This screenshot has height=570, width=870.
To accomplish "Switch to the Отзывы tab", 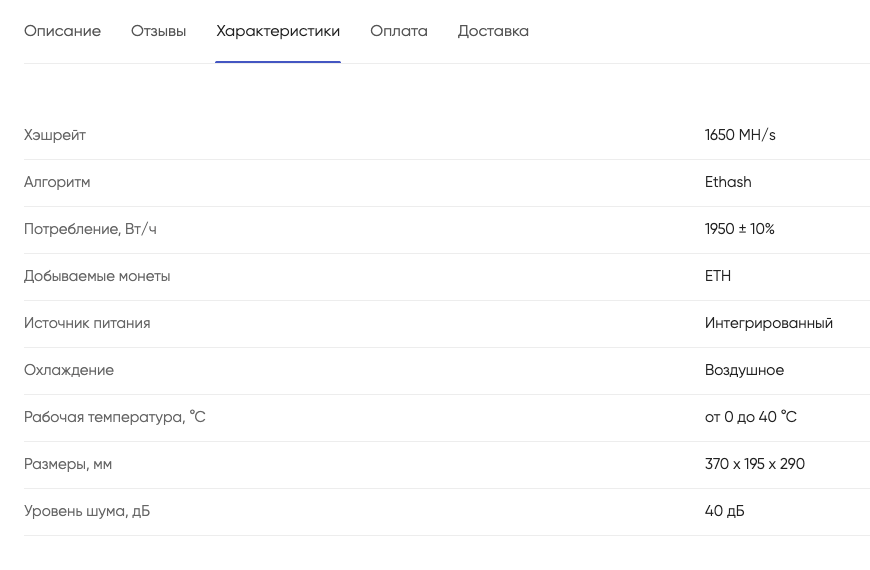I will point(158,31).
